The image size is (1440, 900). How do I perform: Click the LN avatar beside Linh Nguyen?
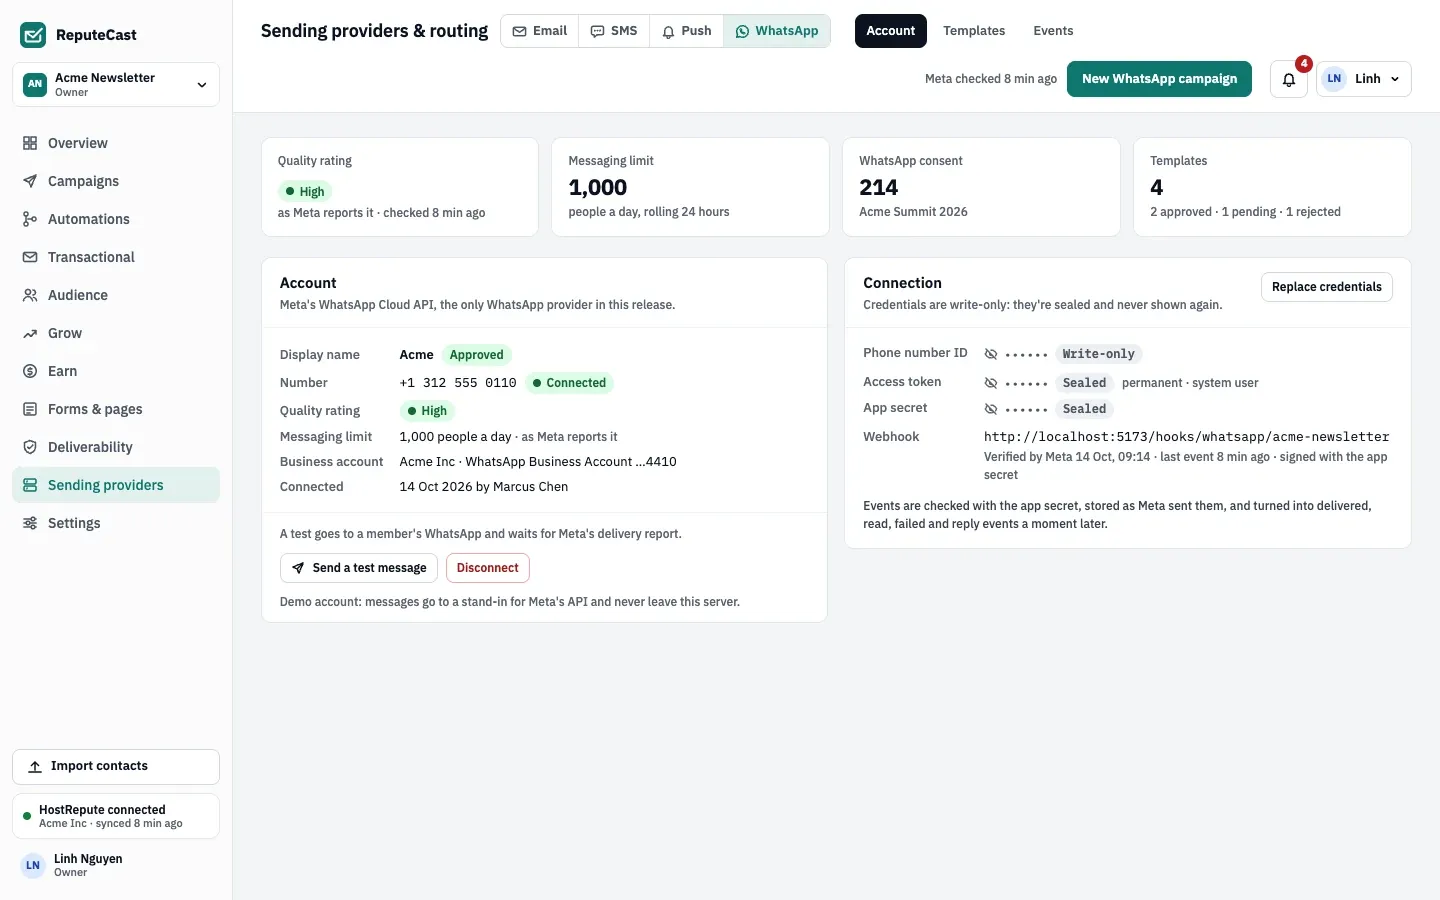pos(33,865)
